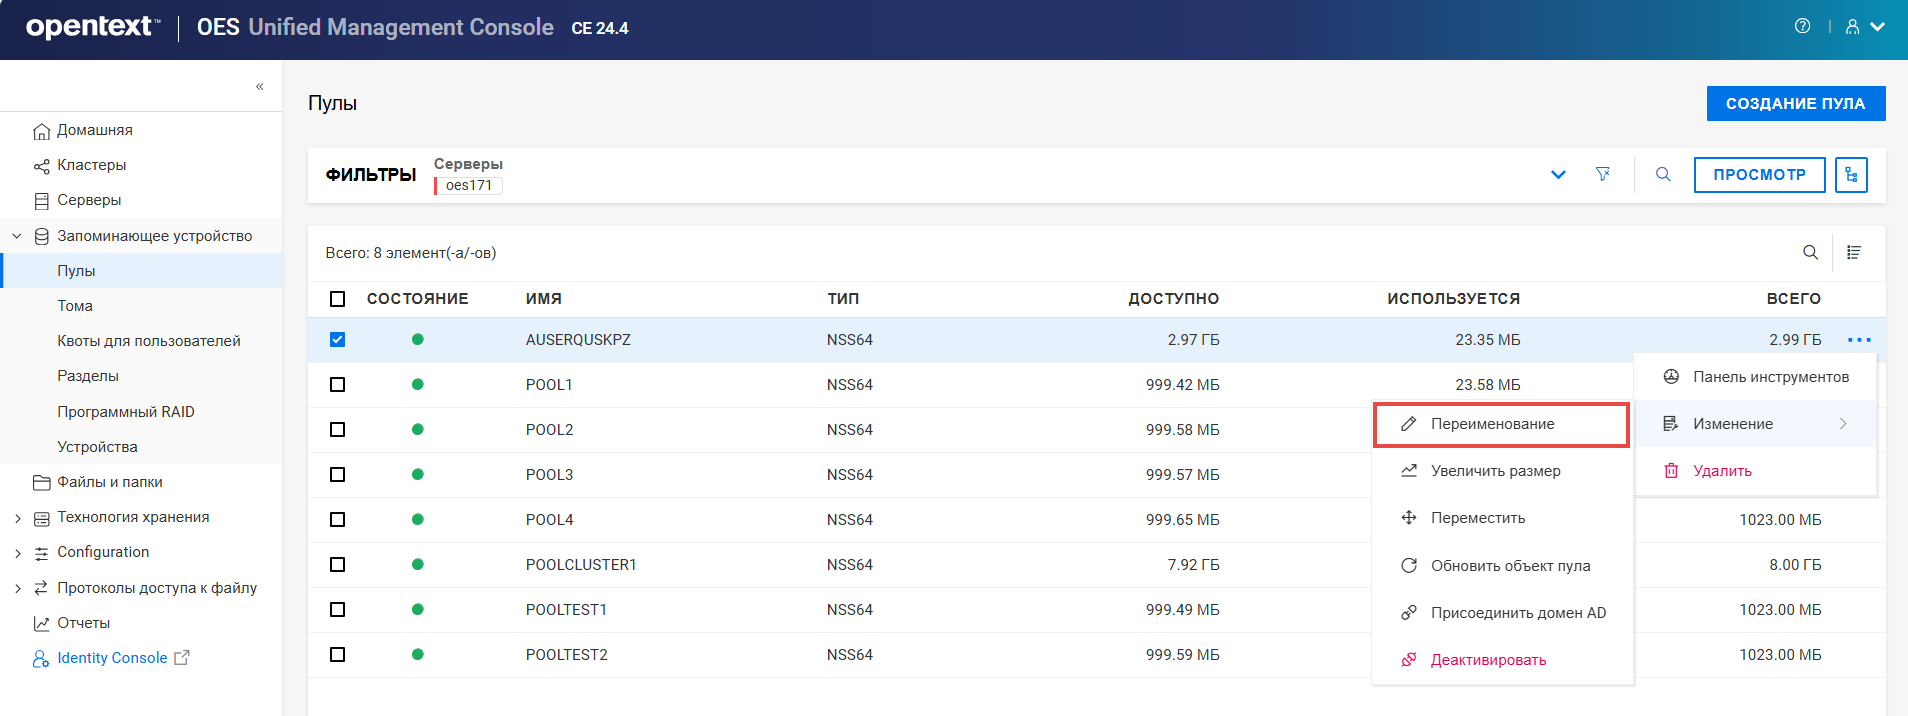Click three-dots menu for AUSERQUSKPZ row
1908x716 pixels.
pos(1859,340)
